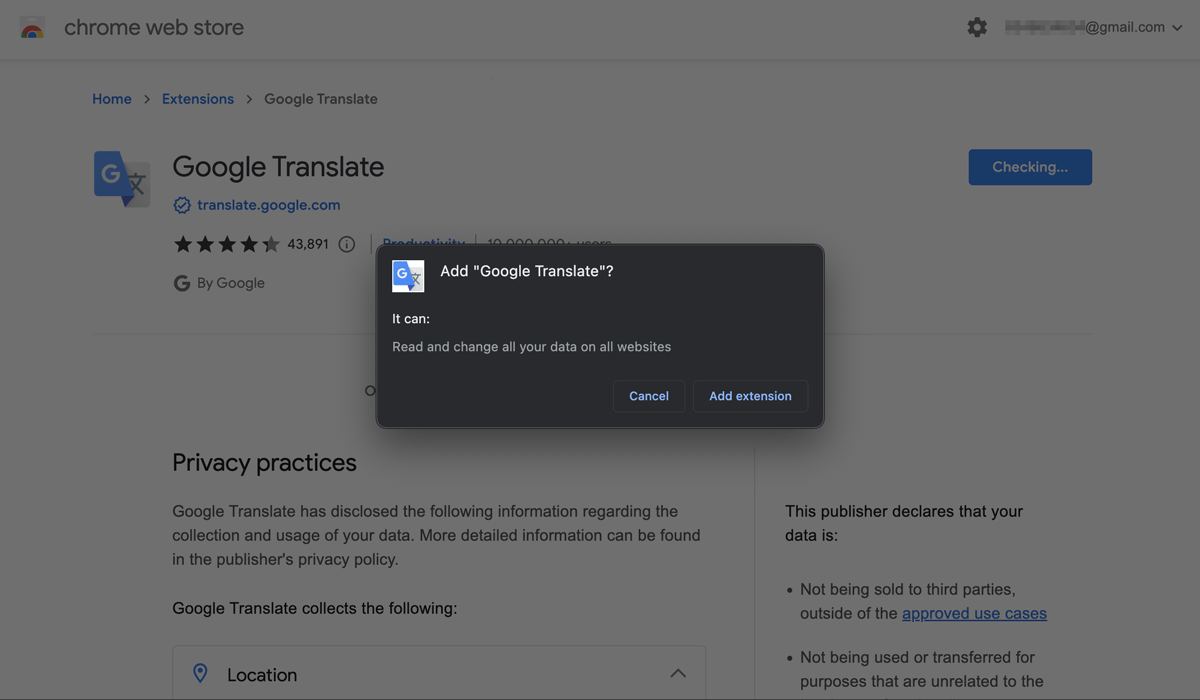Open the translate.google.com publisher link
The height and width of the screenshot is (700, 1200).
(x=268, y=205)
